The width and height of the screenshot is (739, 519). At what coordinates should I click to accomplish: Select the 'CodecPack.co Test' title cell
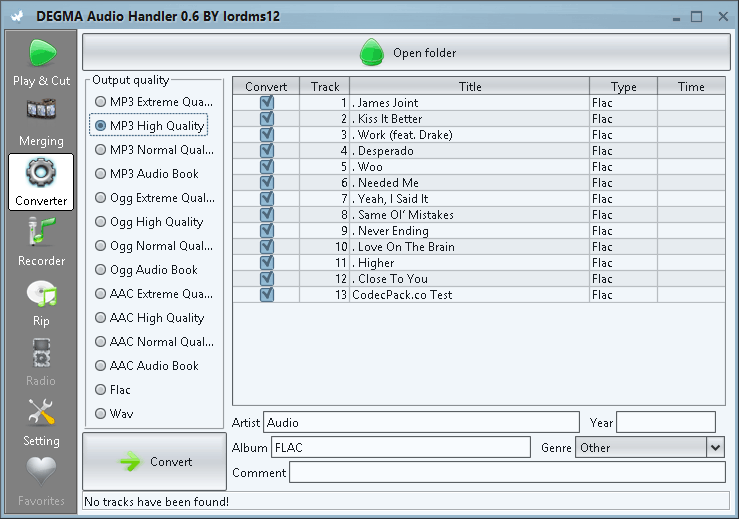(x=469, y=295)
